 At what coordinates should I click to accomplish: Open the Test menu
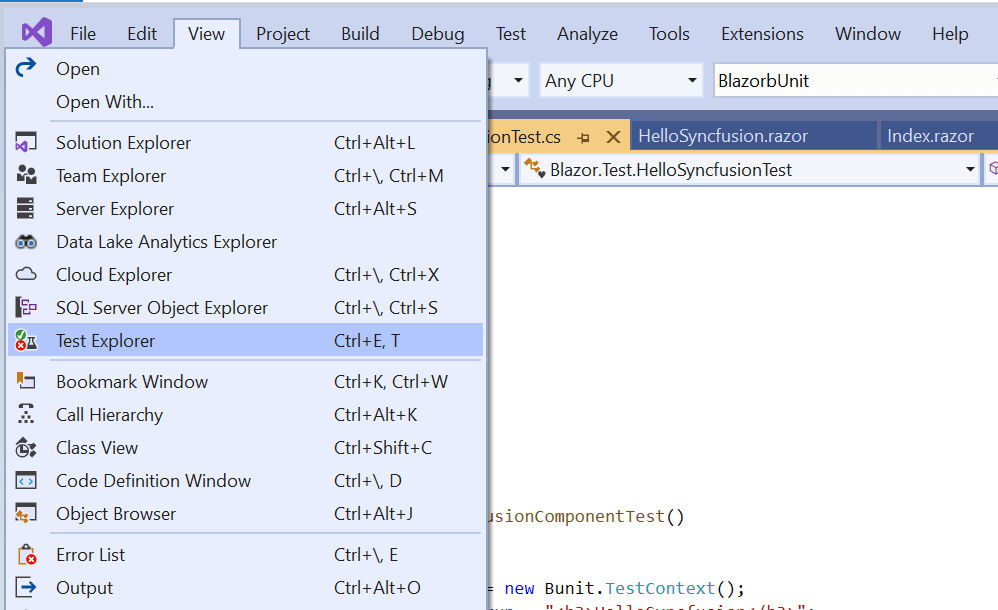[510, 34]
